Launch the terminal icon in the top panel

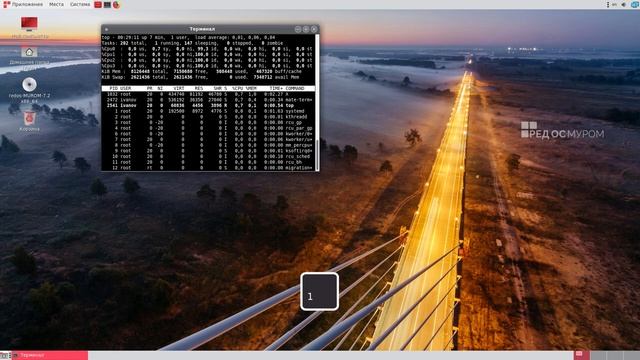(x=107, y=4)
